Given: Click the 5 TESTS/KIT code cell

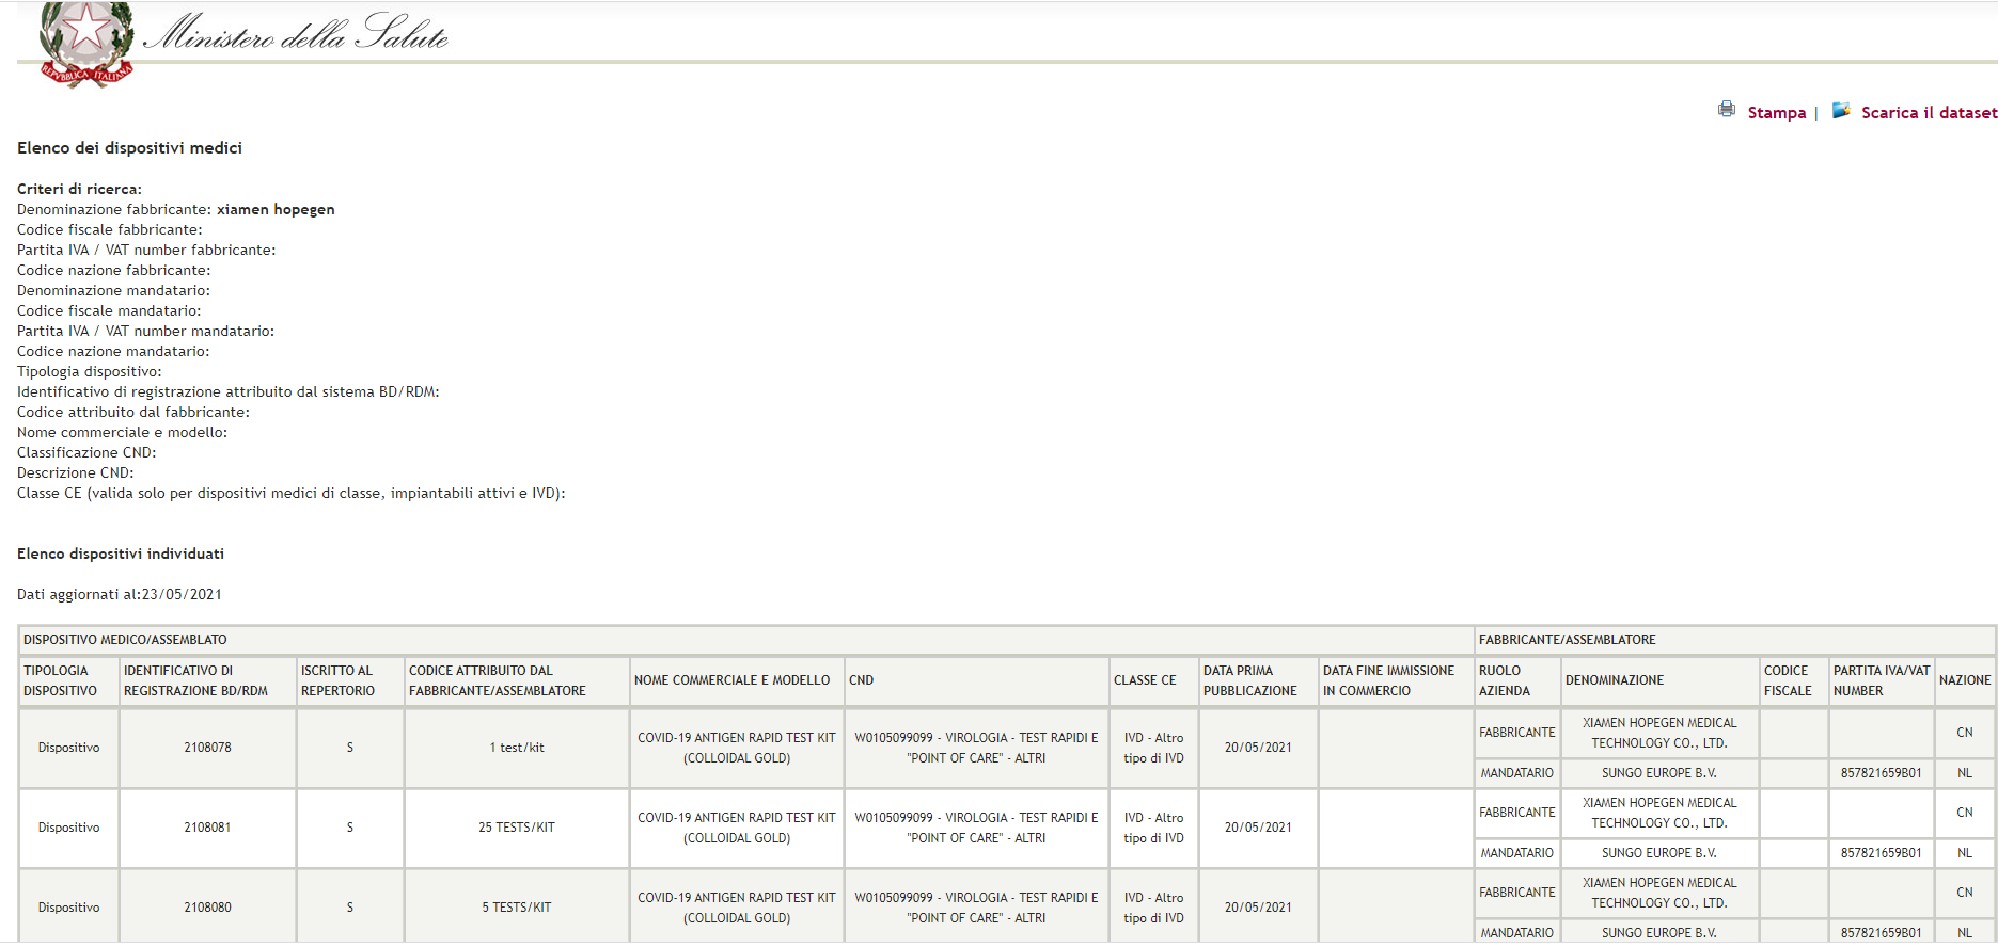Looking at the screenshot, I should pos(517,908).
